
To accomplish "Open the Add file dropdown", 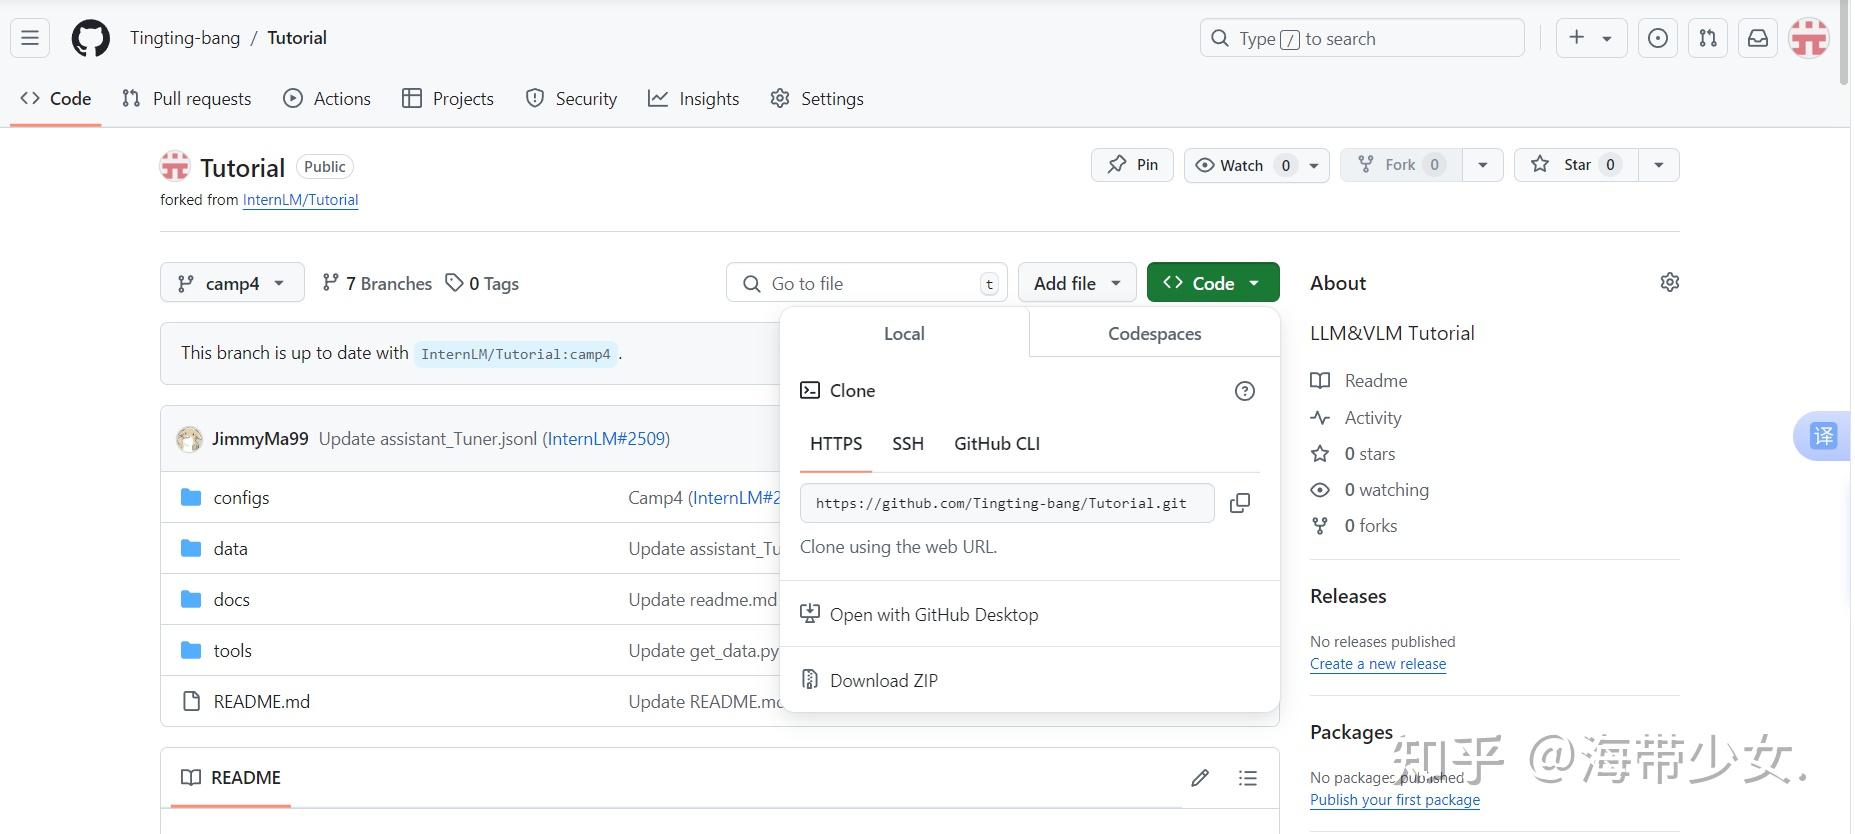I will point(1076,284).
